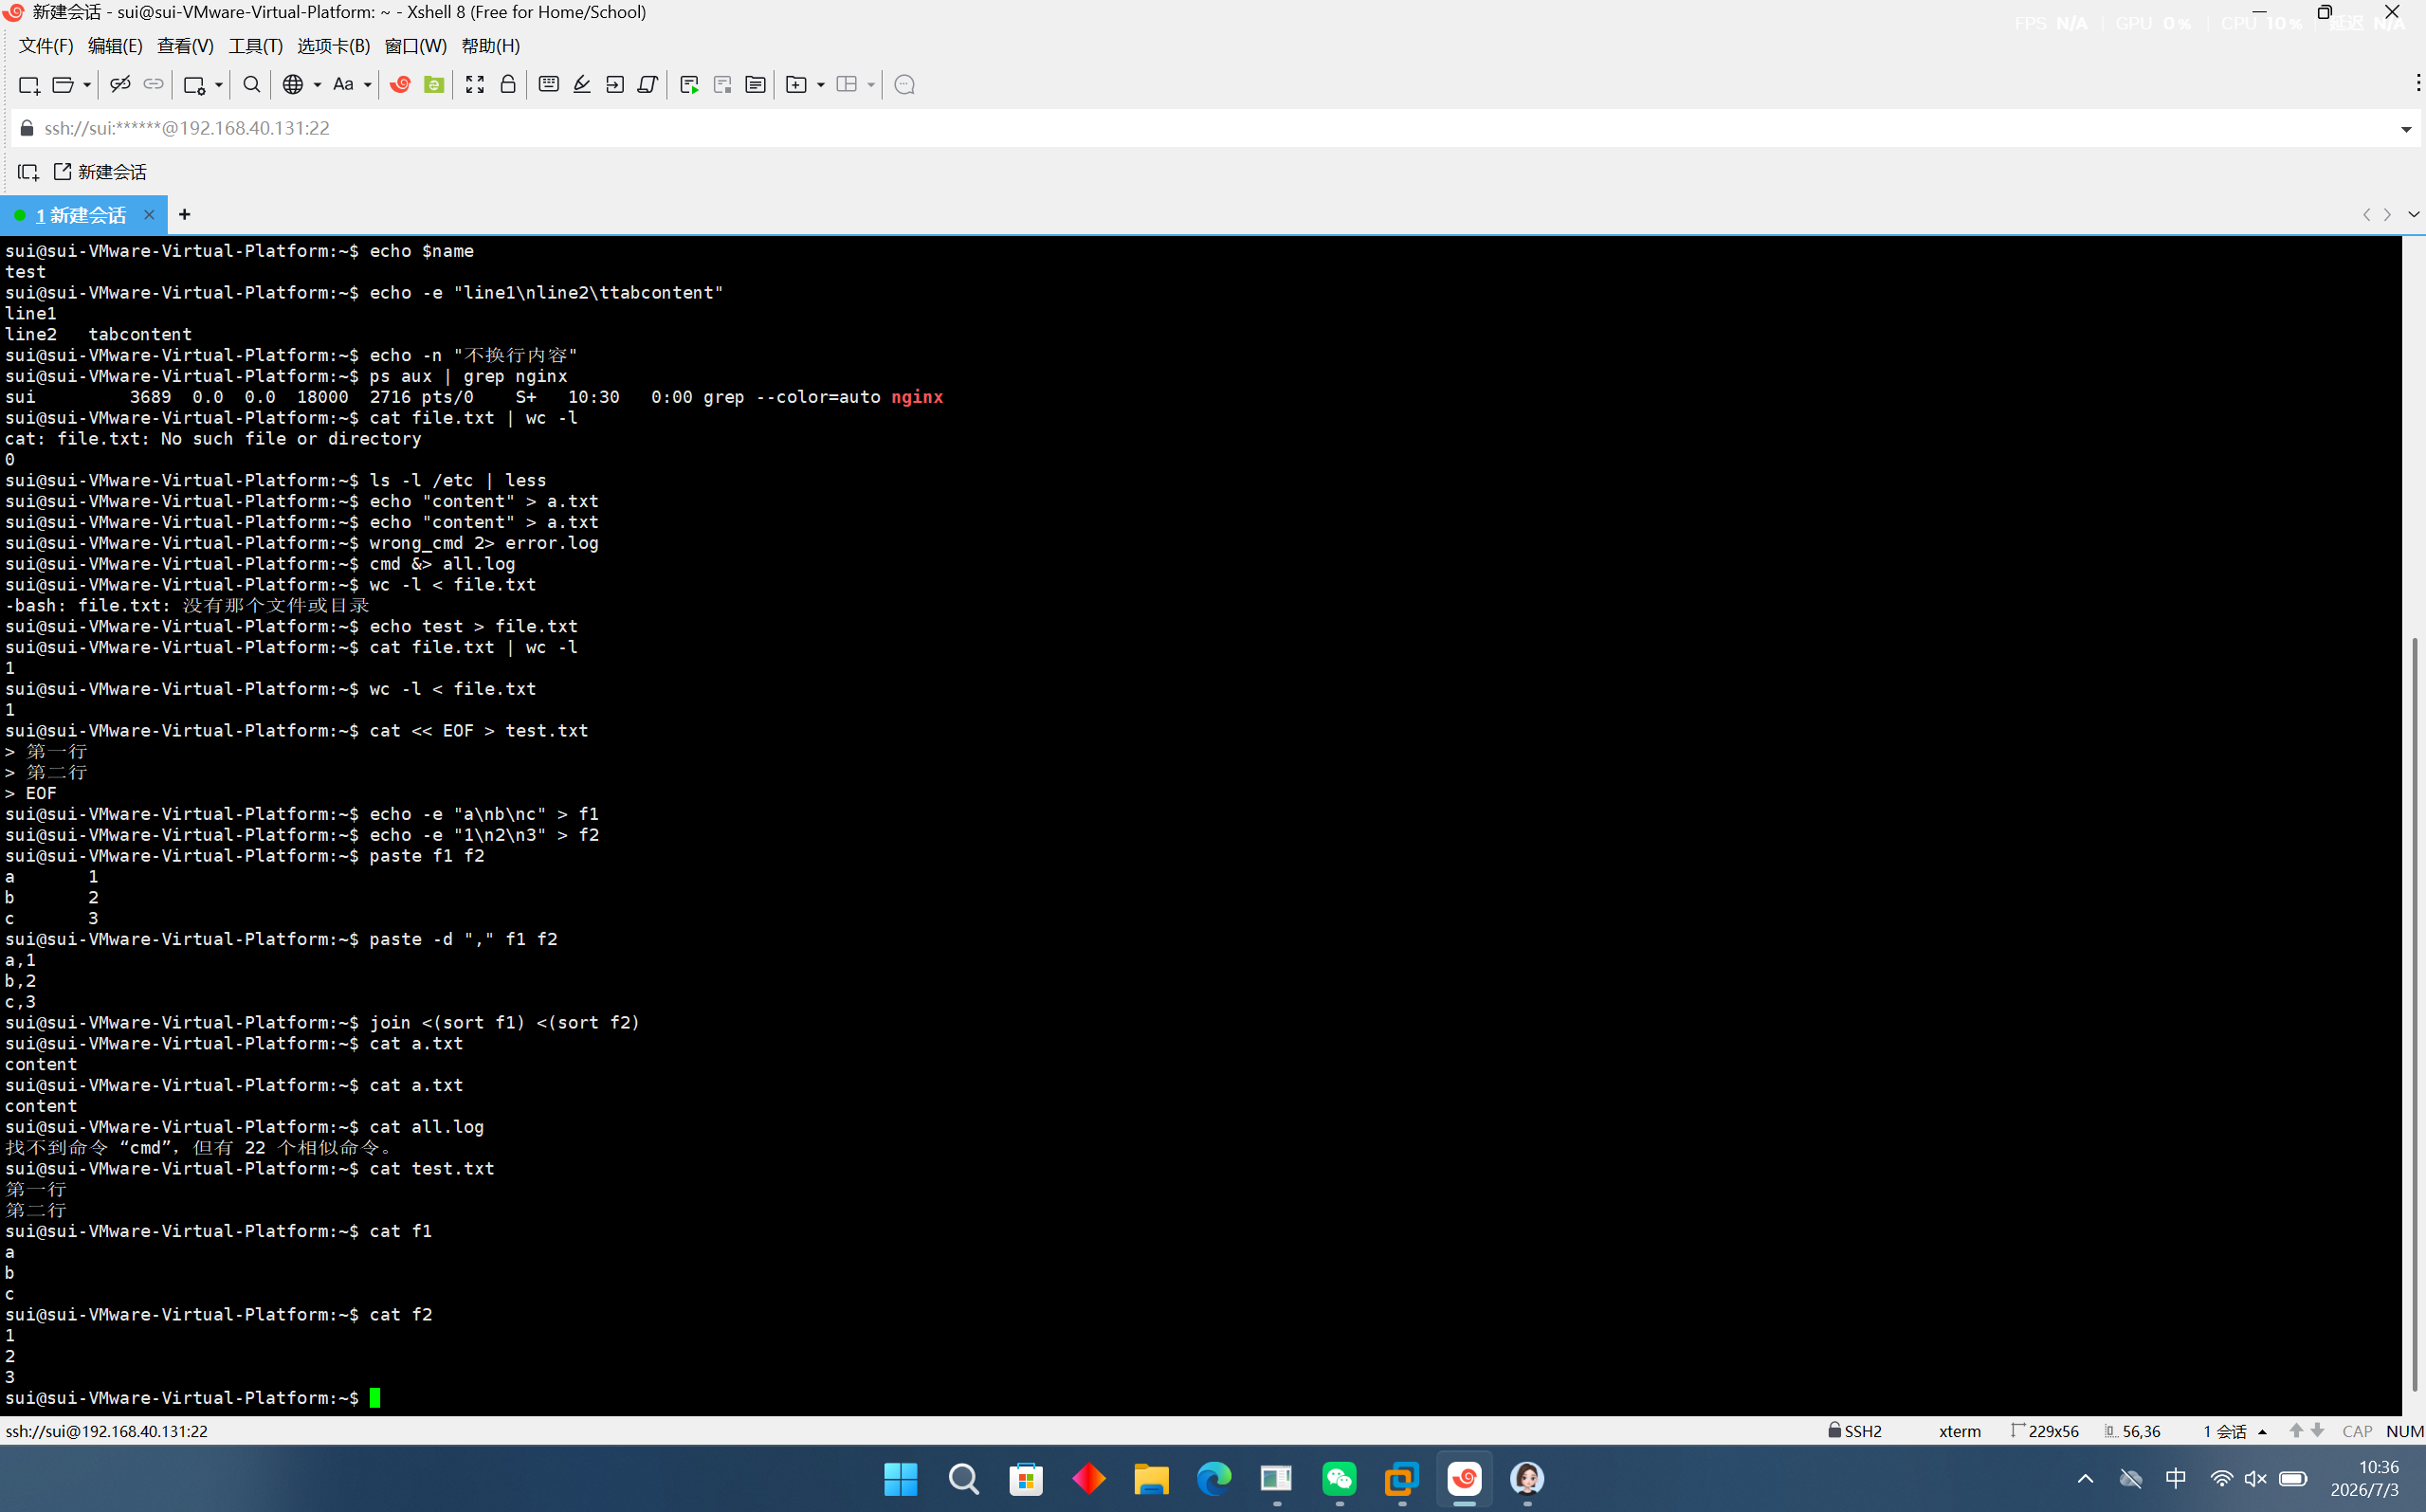Image resolution: width=2426 pixels, height=1512 pixels.
Task: Launch the green Xftp toolbar icon
Action: pos(434,85)
